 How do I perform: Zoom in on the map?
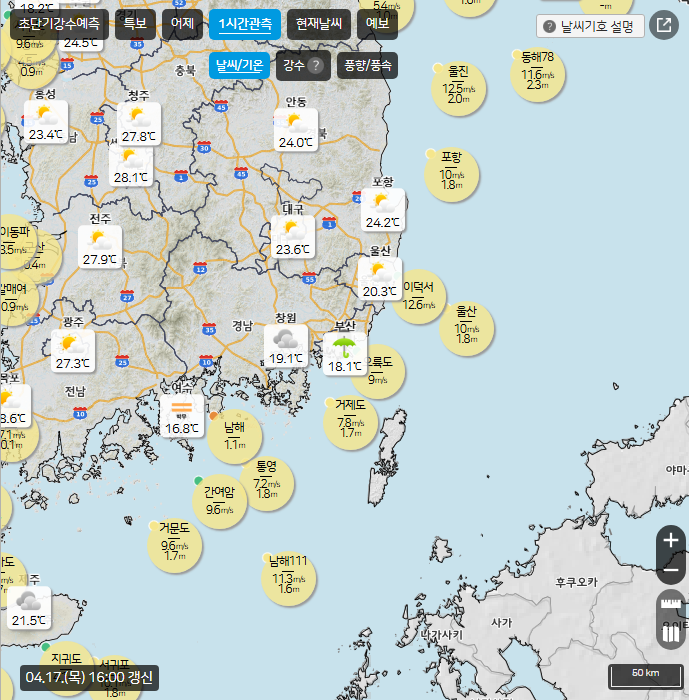click(671, 541)
